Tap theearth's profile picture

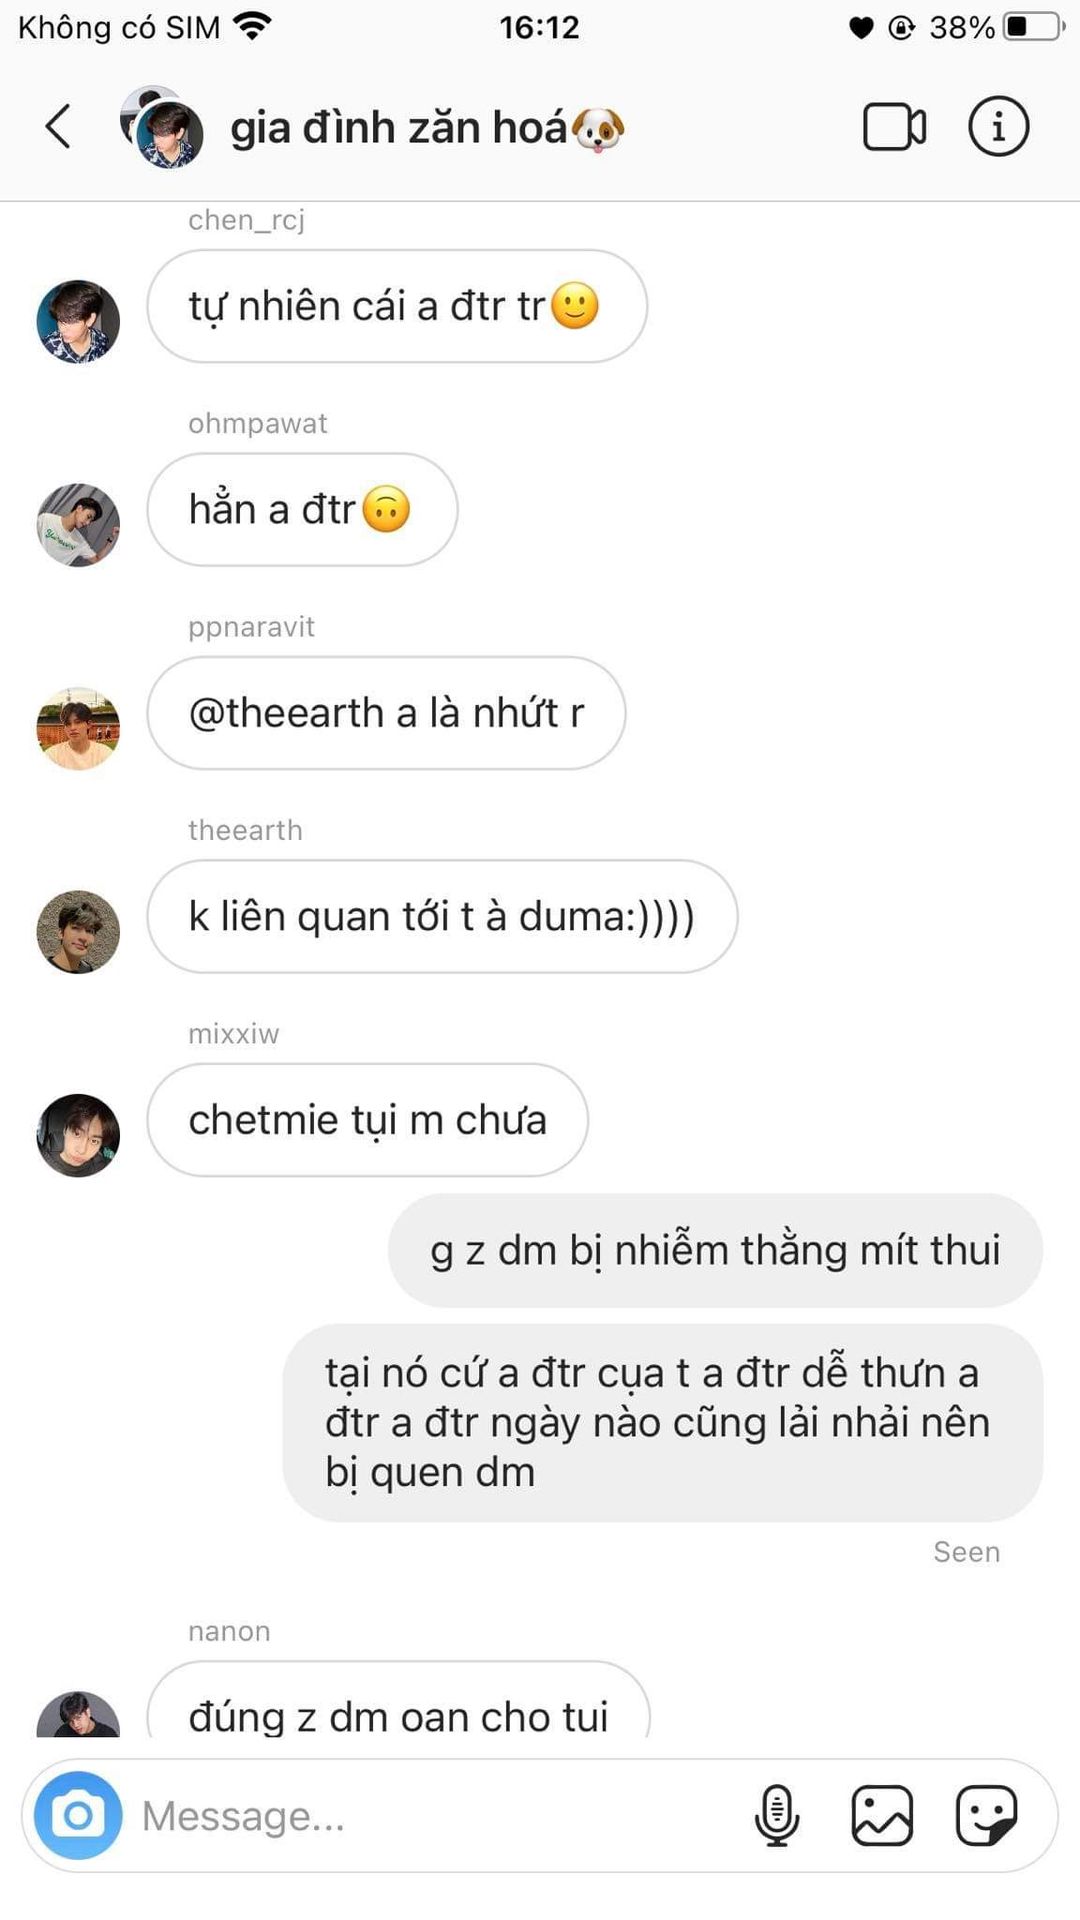pyautogui.click(x=78, y=932)
